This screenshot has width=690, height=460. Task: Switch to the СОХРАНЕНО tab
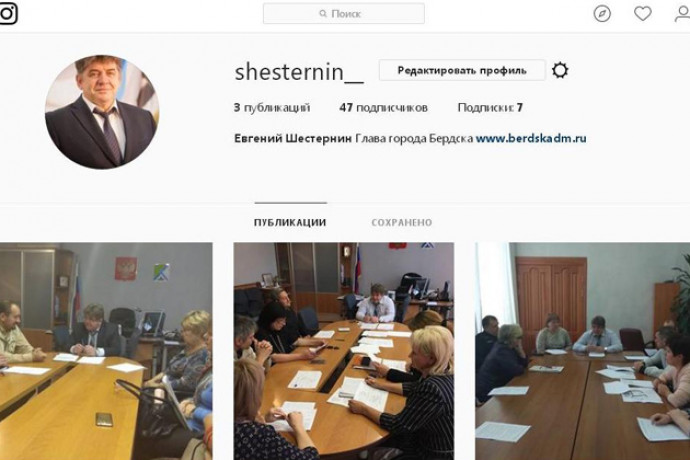[x=402, y=223]
